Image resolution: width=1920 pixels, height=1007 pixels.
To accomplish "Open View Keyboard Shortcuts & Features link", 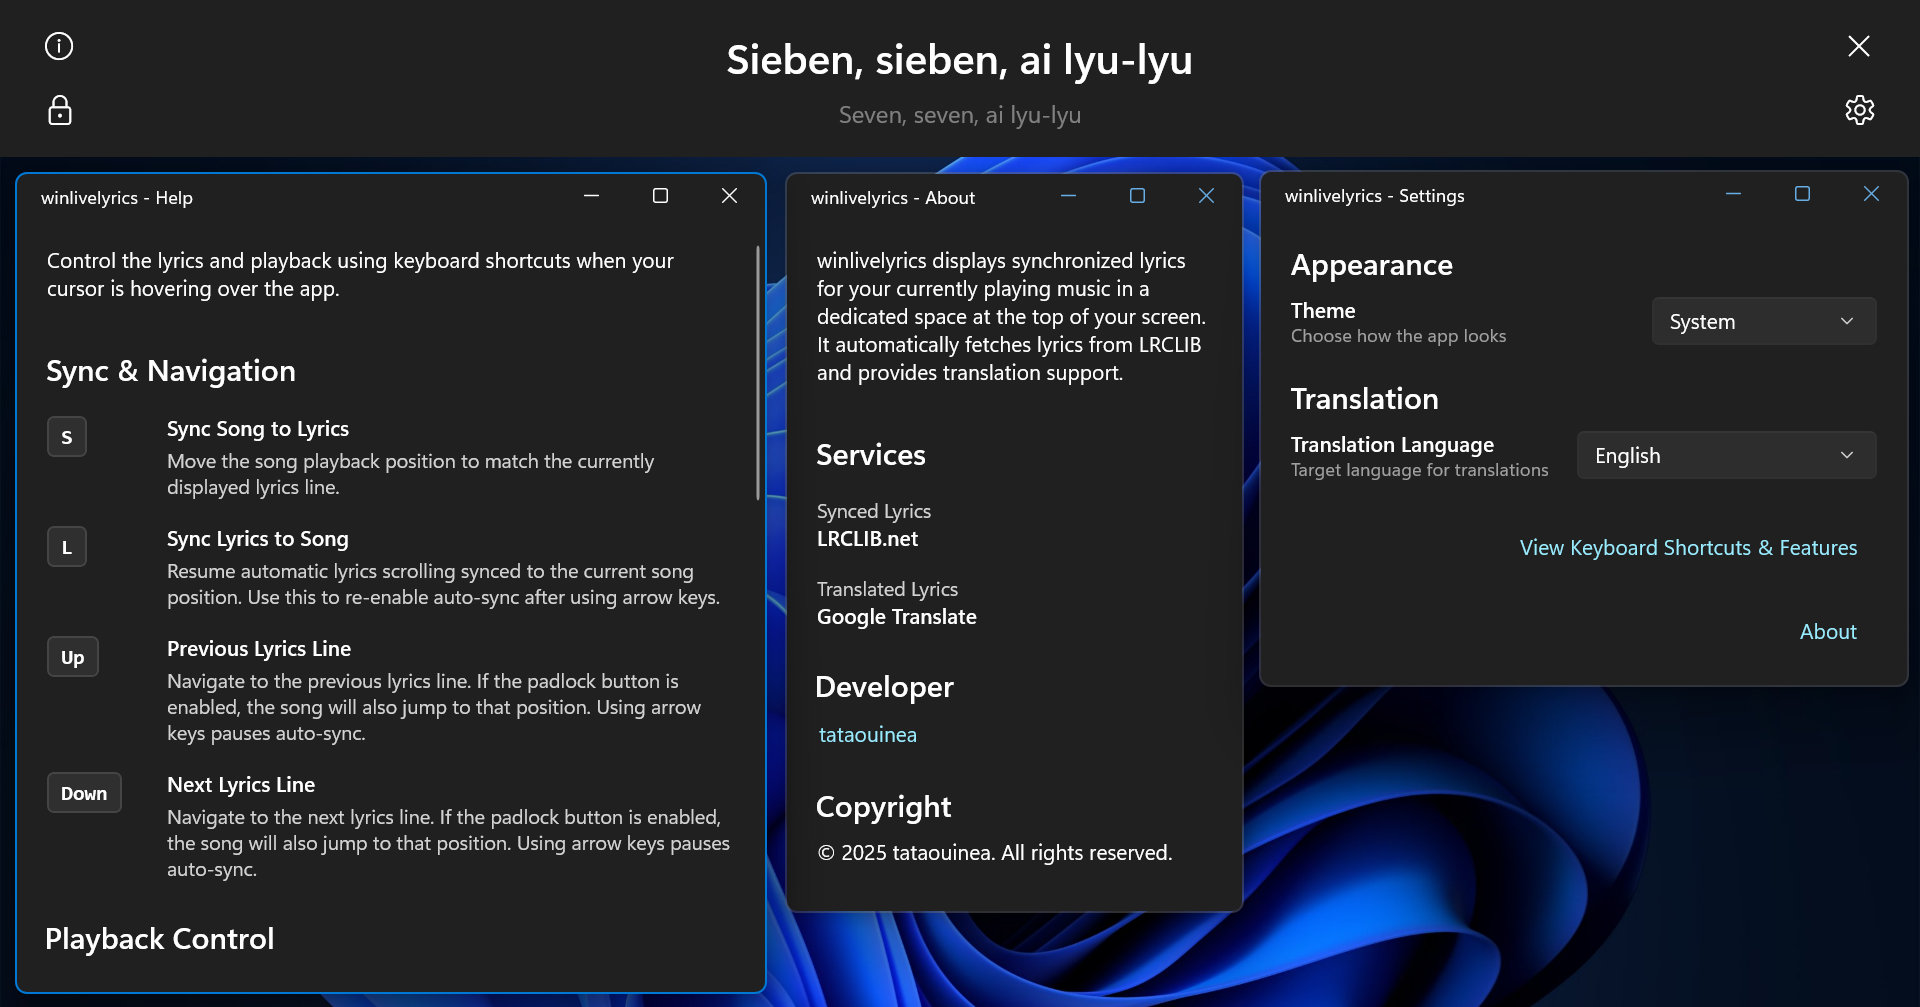I will 1688,548.
